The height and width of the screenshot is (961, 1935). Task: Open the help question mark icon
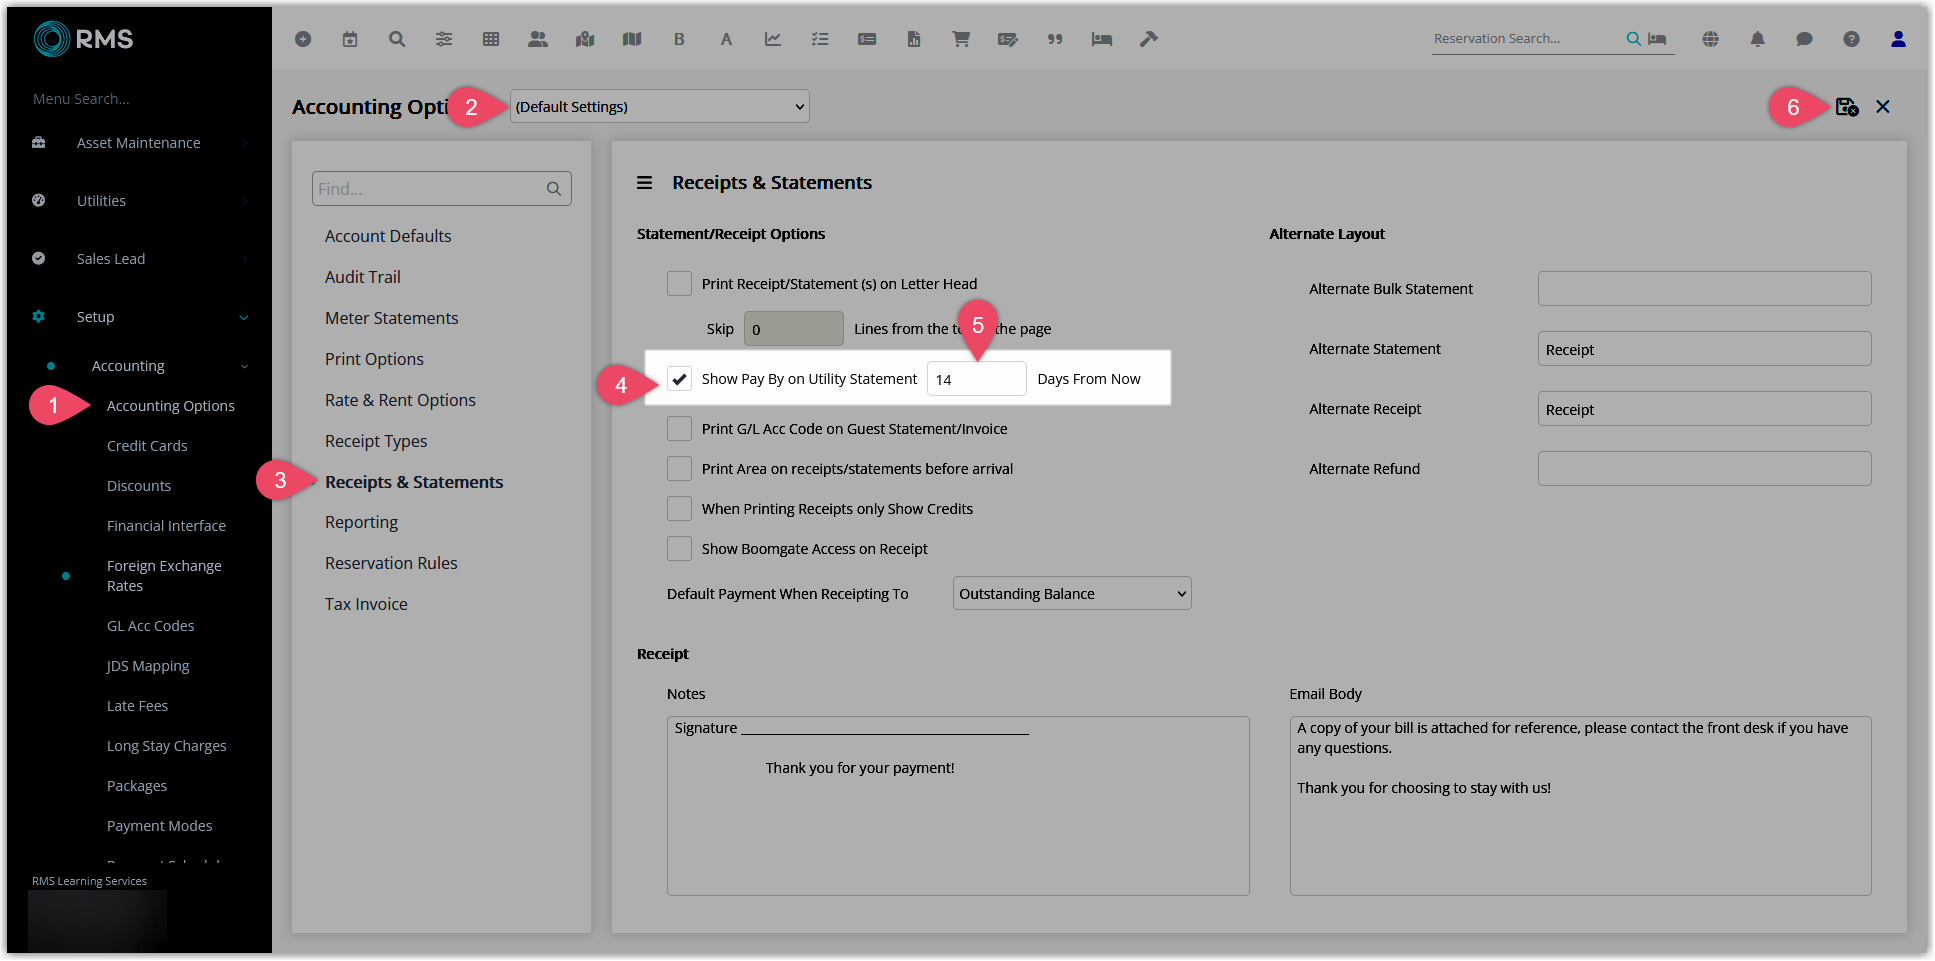(1852, 39)
